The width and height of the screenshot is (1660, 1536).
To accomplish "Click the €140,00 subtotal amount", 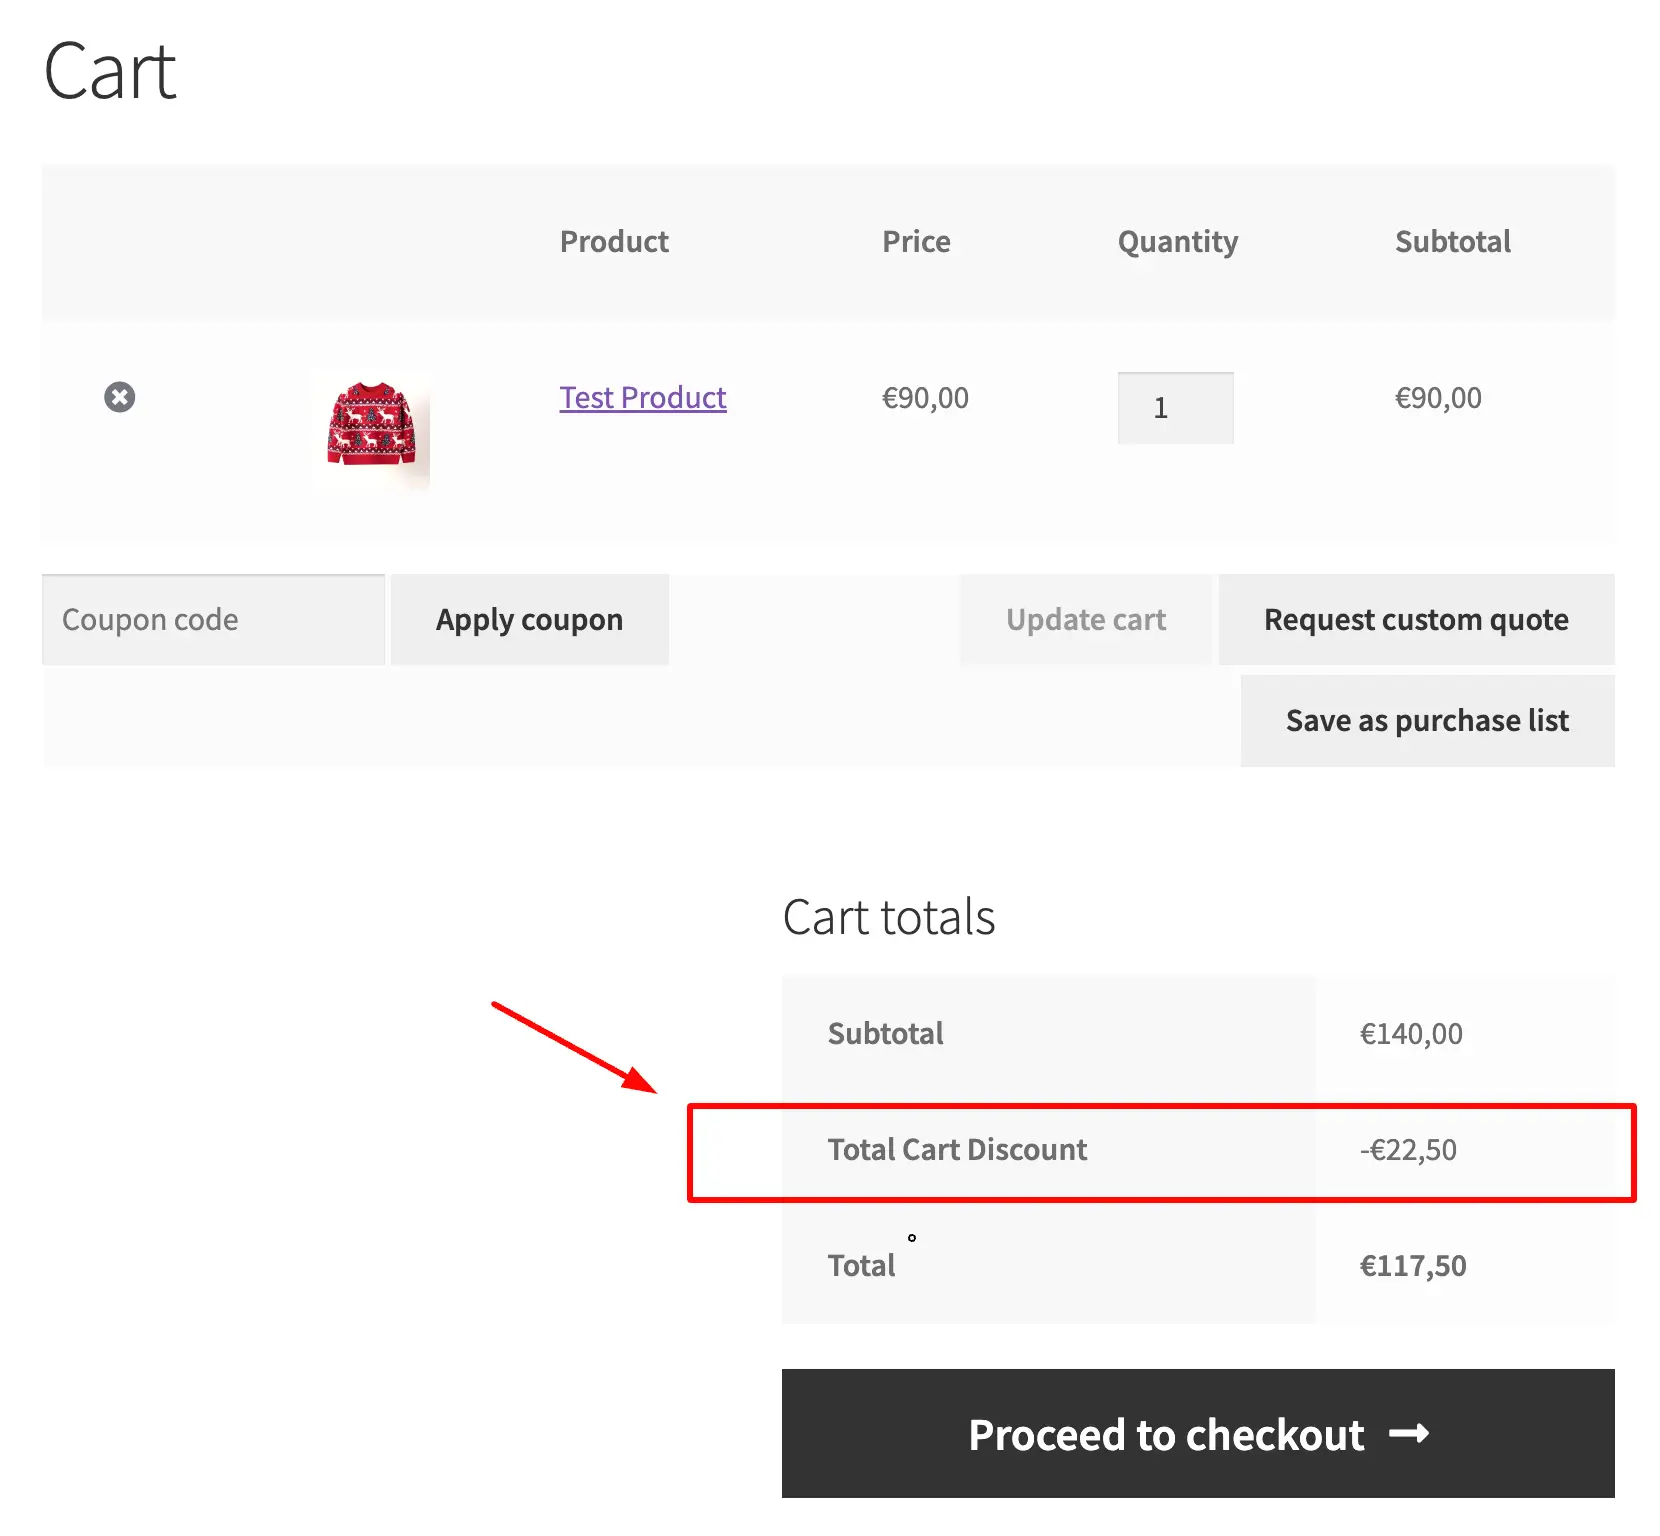I will click(1411, 1034).
